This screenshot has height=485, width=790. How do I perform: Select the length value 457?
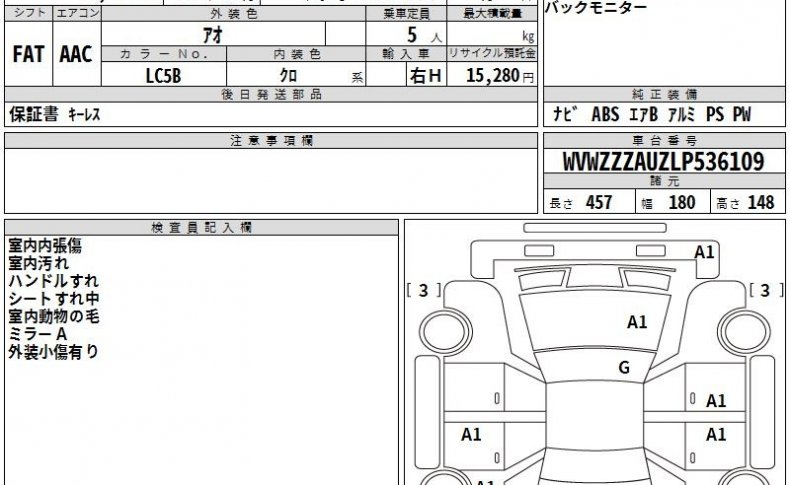click(599, 202)
